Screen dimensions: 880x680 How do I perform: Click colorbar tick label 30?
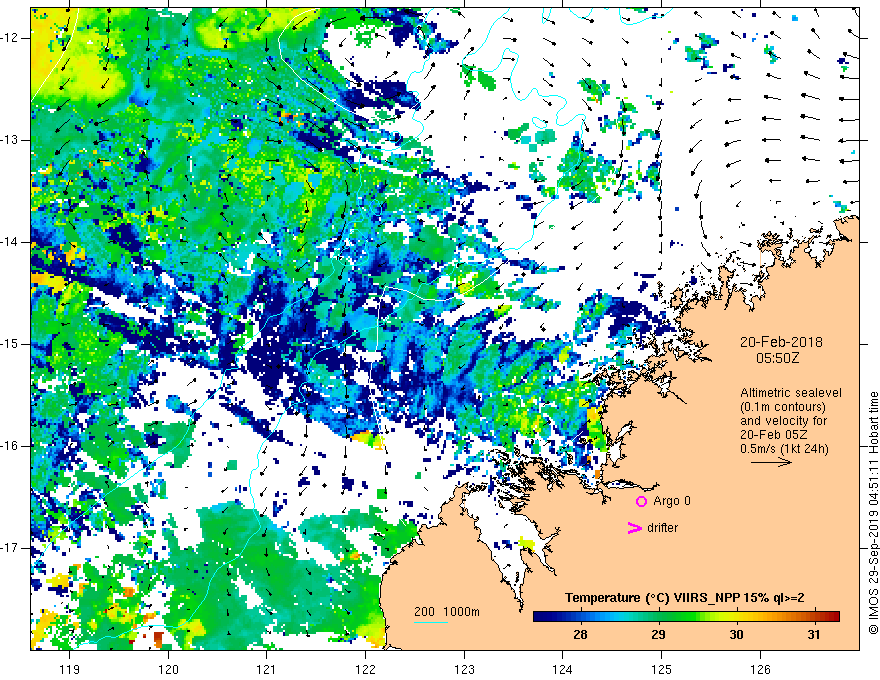click(x=736, y=635)
